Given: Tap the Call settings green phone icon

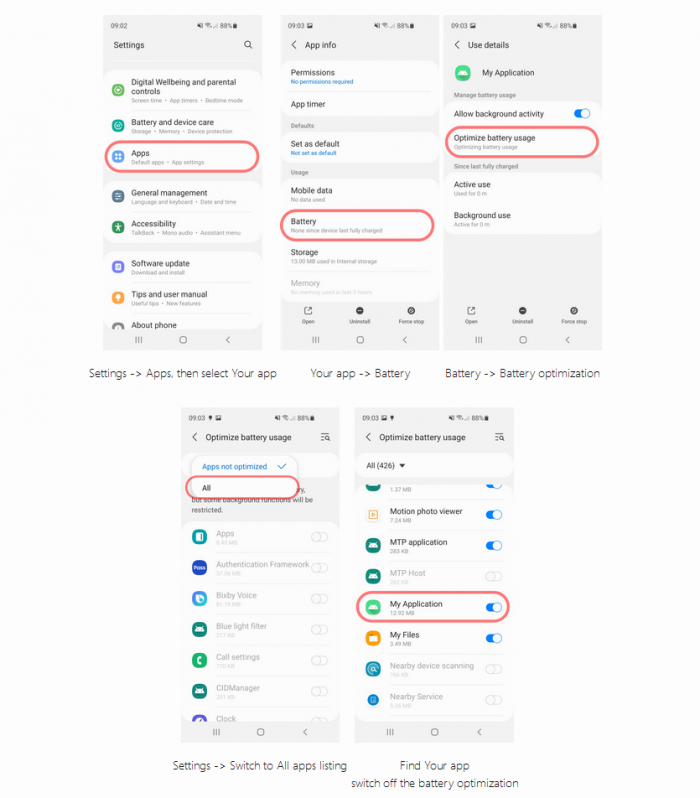Looking at the screenshot, I should coord(200,661).
